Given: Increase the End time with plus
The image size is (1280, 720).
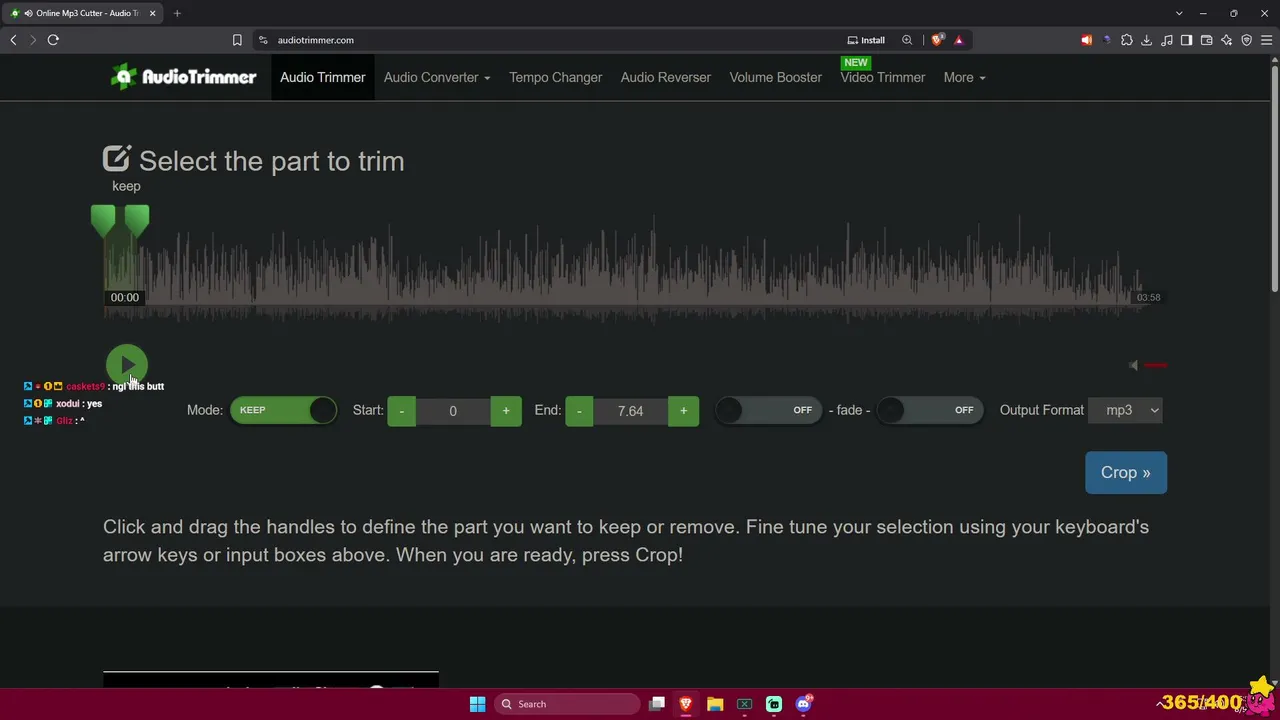Looking at the screenshot, I should pos(684,411).
